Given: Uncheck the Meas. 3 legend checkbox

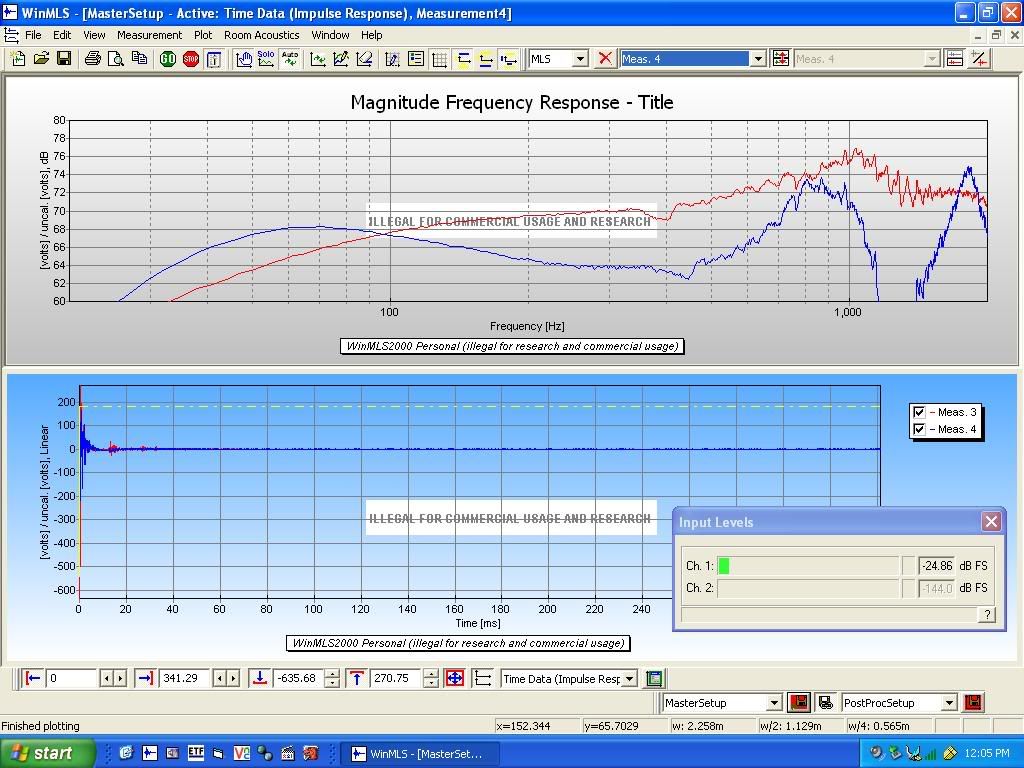Looking at the screenshot, I should click(920, 412).
